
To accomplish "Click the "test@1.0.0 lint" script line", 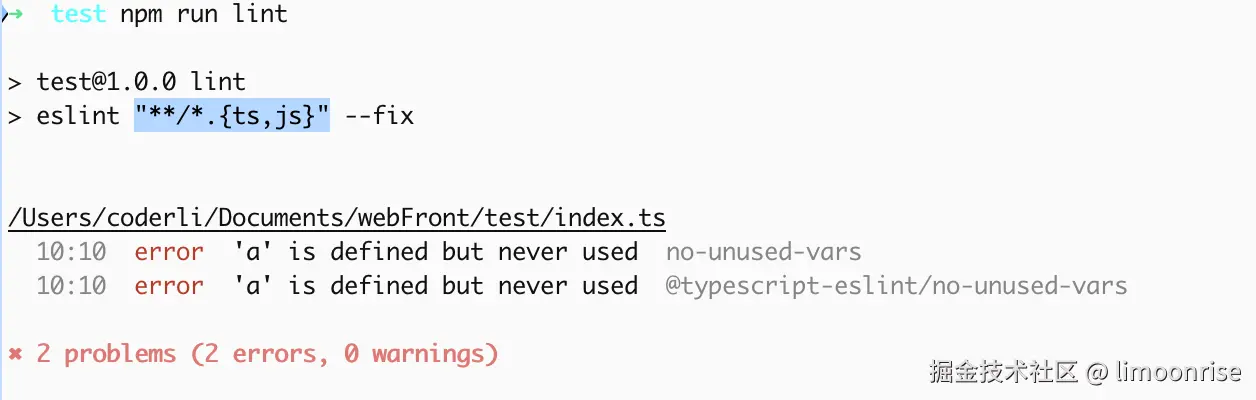I will point(141,81).
